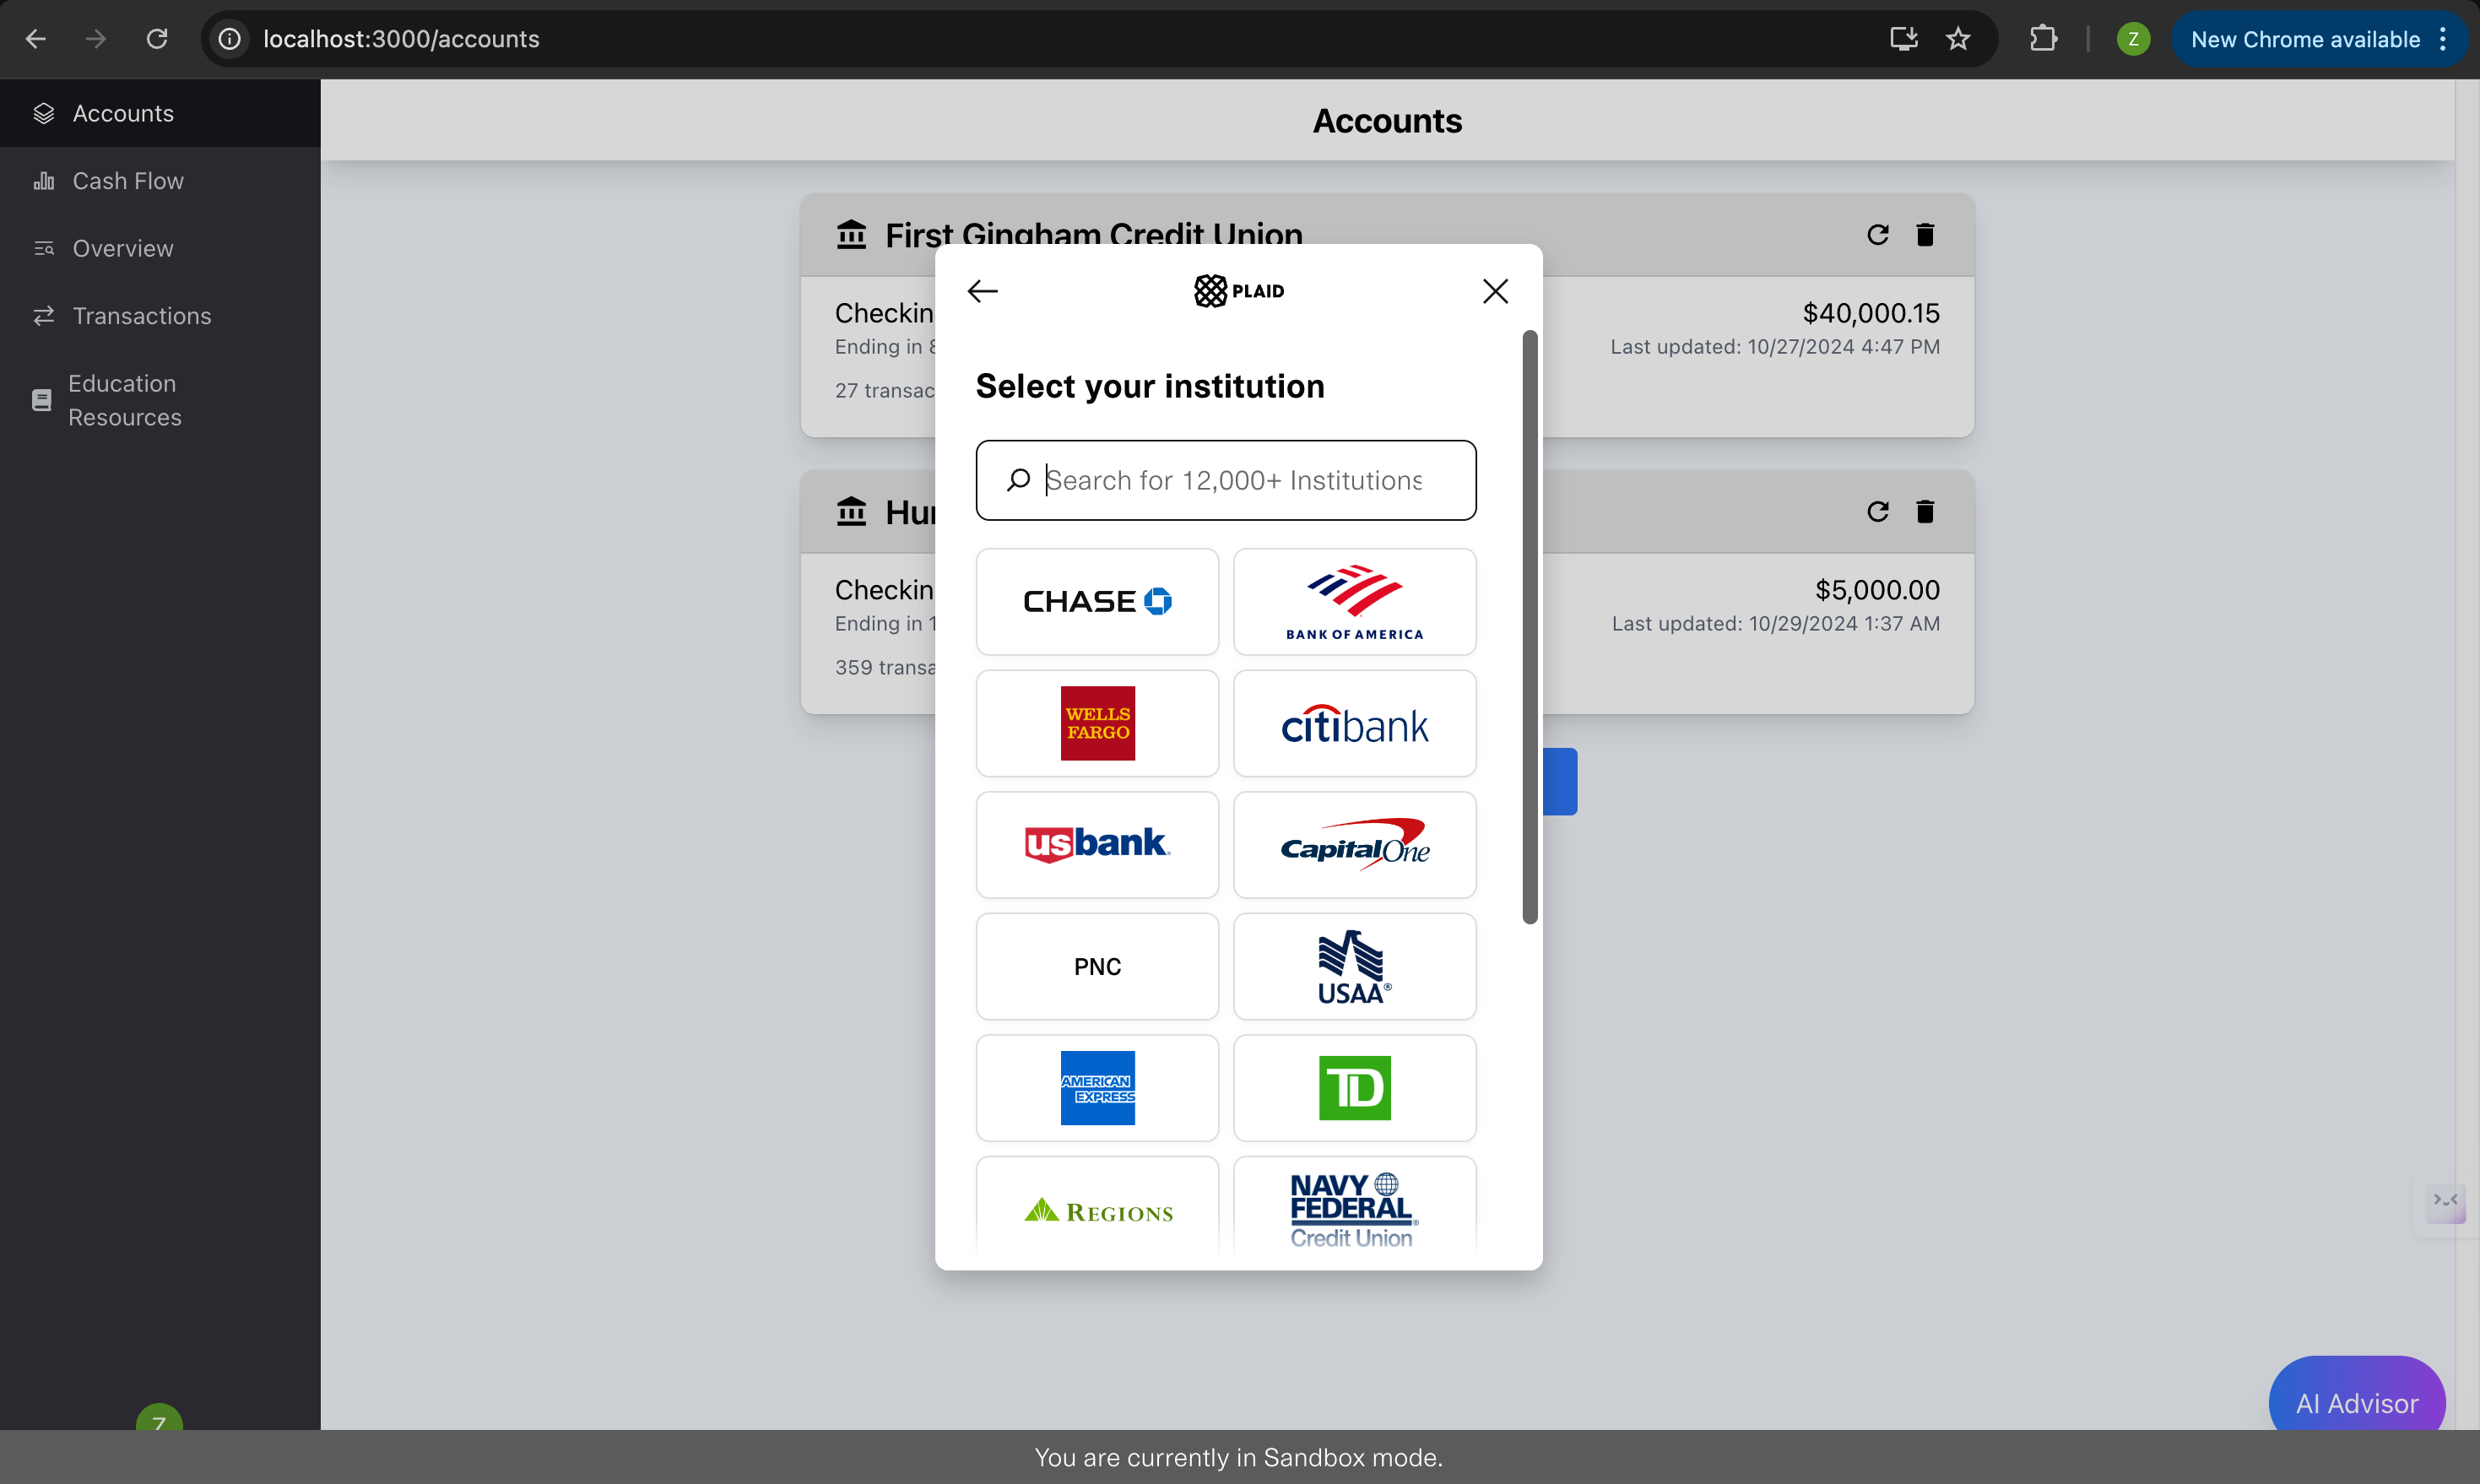Choose Bank of America institution
The height and width of the screenshot is (1484, 2480).
click(x=1354, y=601)
